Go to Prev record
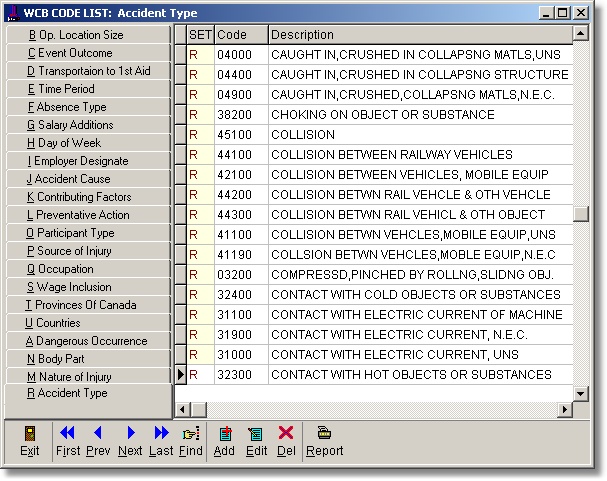Screen dimensions: 607x481 pyautogui.click(x=98, y=442)
